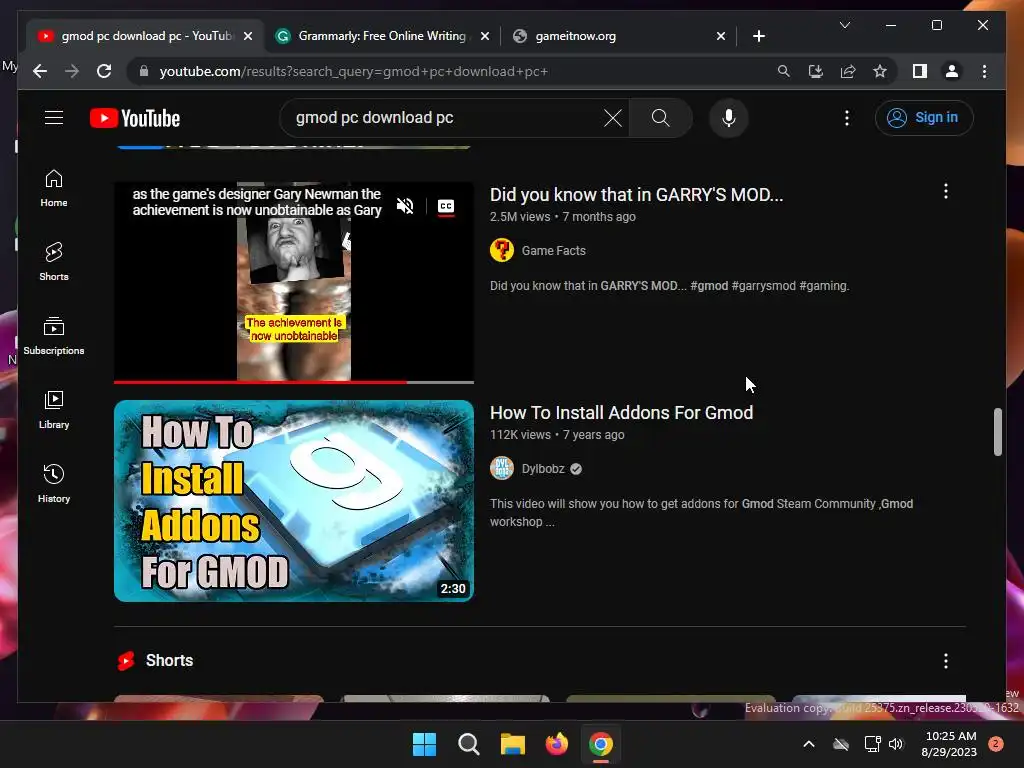The height and width of the screenshot is (768, 1024).
Task: Reload the current page
Action: pyautogui.click(x=104, y=71)
